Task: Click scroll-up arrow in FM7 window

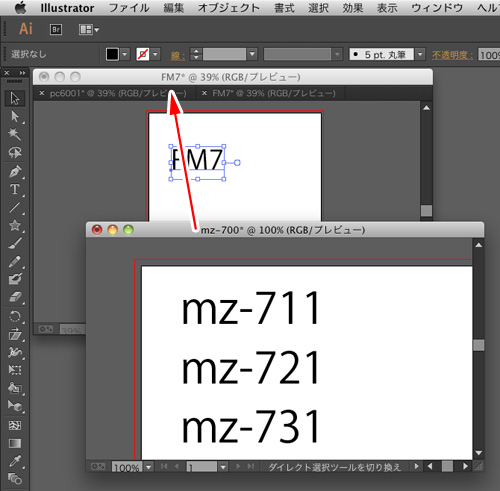Action: (x=426, y=108)
